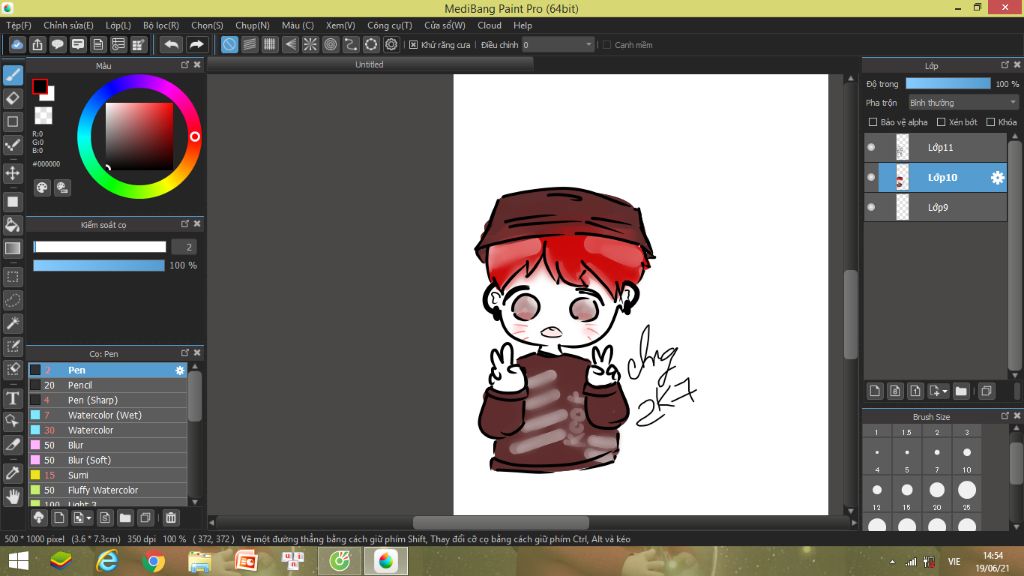Open Pen brush settings gear

tap(180, 370)
